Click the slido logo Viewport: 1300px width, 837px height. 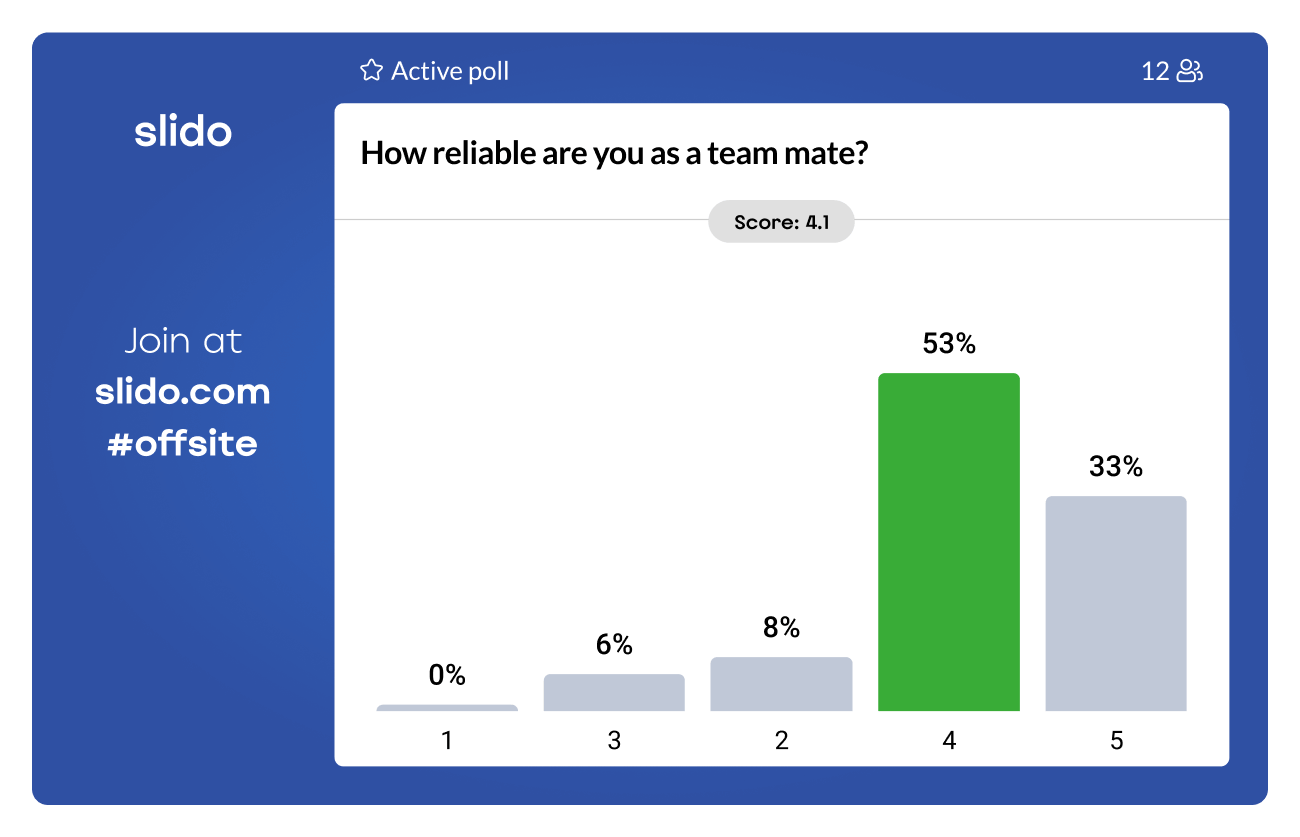point(183,132)
